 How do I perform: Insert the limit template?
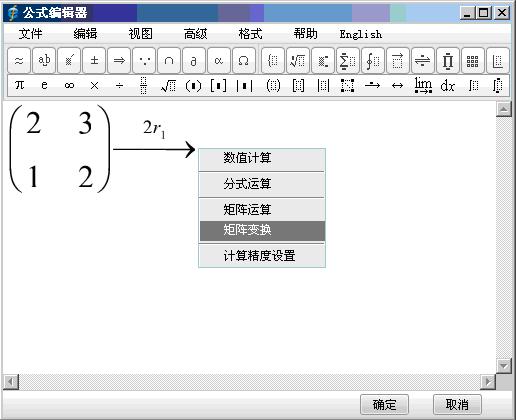tap(423, 85)
